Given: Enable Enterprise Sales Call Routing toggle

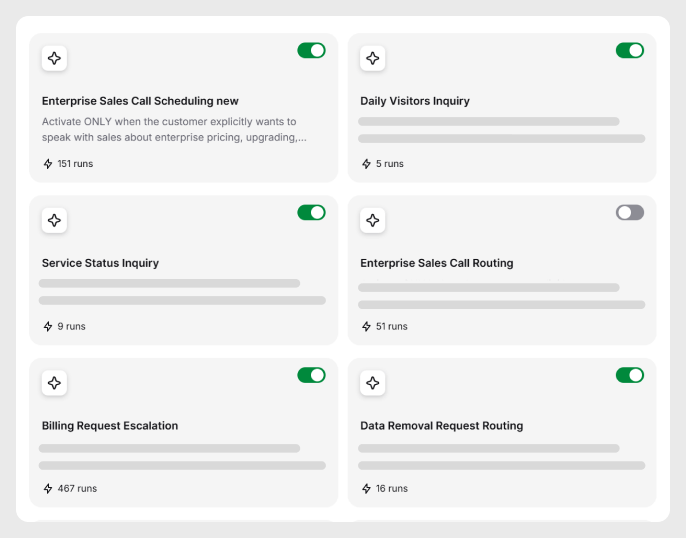Looking at the screenshot, I should tap(630, 213).
